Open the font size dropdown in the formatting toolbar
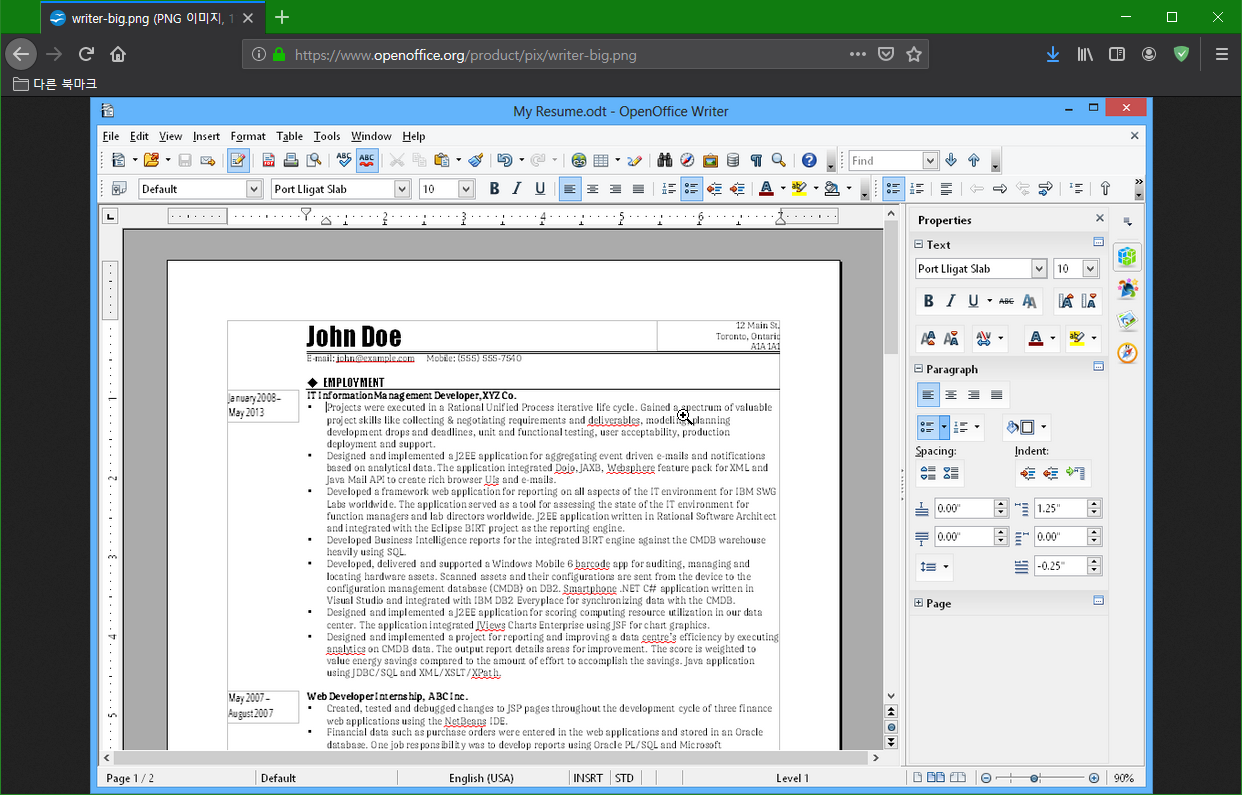Image resolution: width=1242 pixels, height=795 pixels. click(x=466, y=189)
